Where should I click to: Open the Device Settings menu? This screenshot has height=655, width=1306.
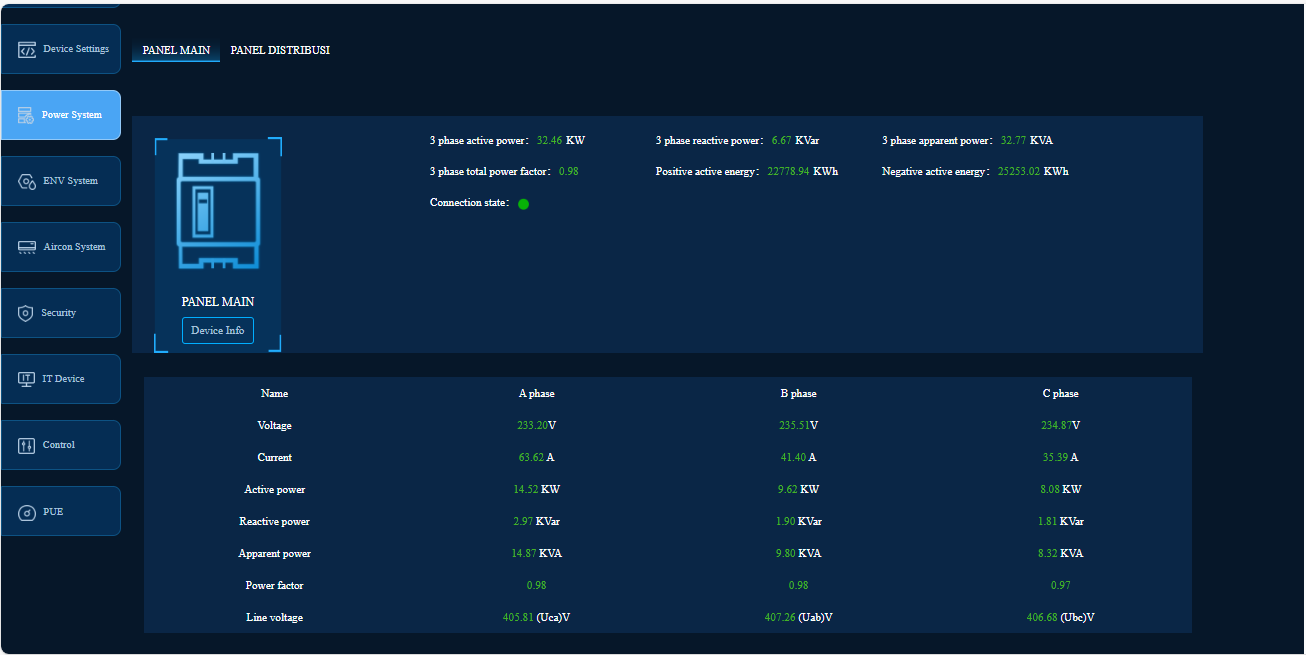(x=61, y=49)
